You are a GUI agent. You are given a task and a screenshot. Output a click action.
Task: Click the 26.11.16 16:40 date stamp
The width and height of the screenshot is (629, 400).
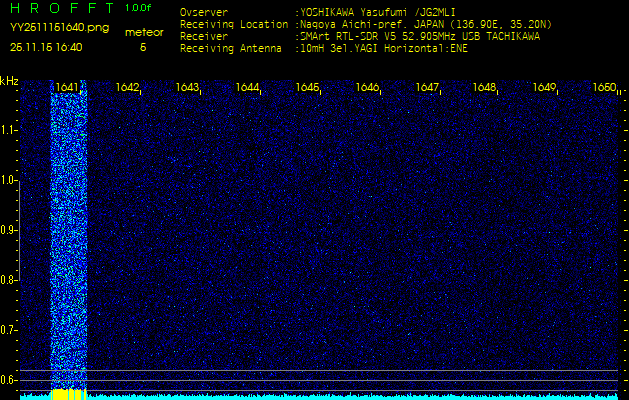46,47
